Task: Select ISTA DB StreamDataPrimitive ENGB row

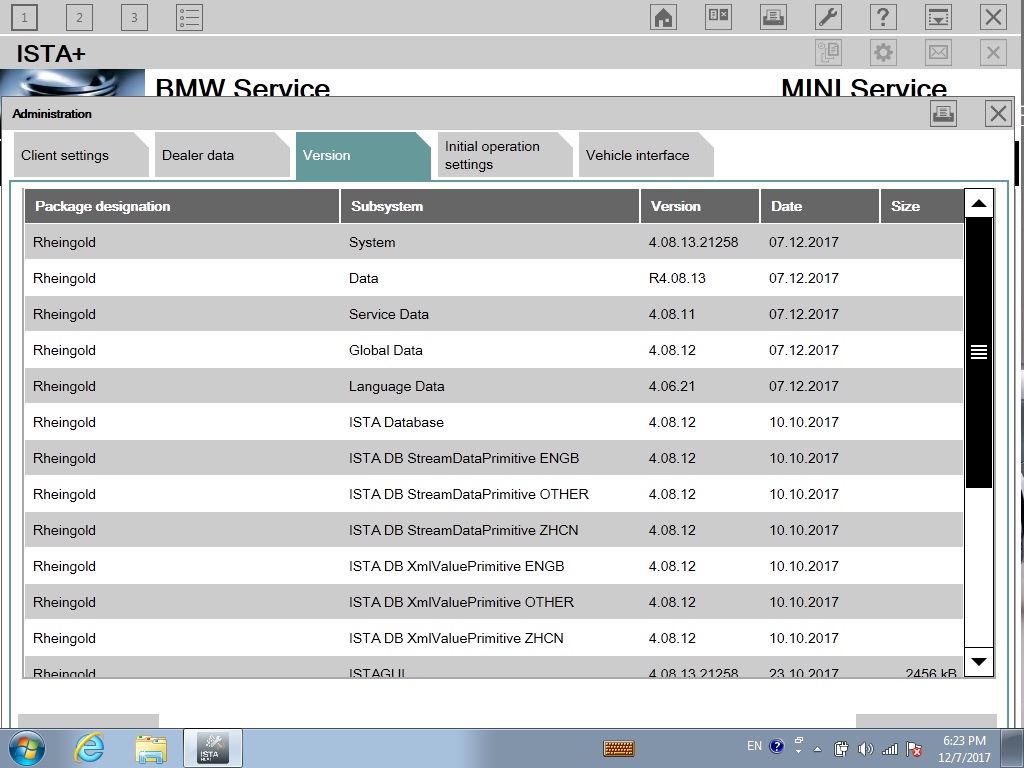Action: [494, 458]
